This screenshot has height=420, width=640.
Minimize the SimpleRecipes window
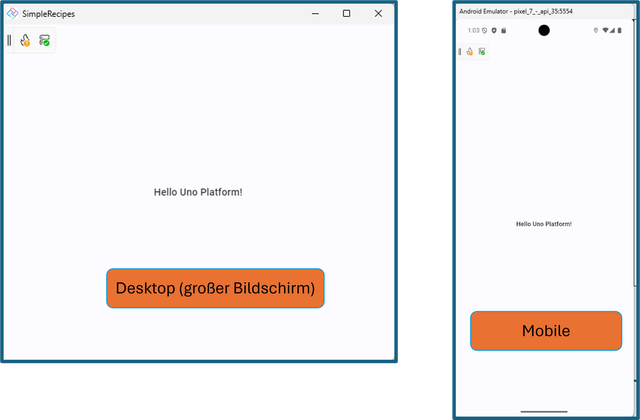(x=315, y=13)
